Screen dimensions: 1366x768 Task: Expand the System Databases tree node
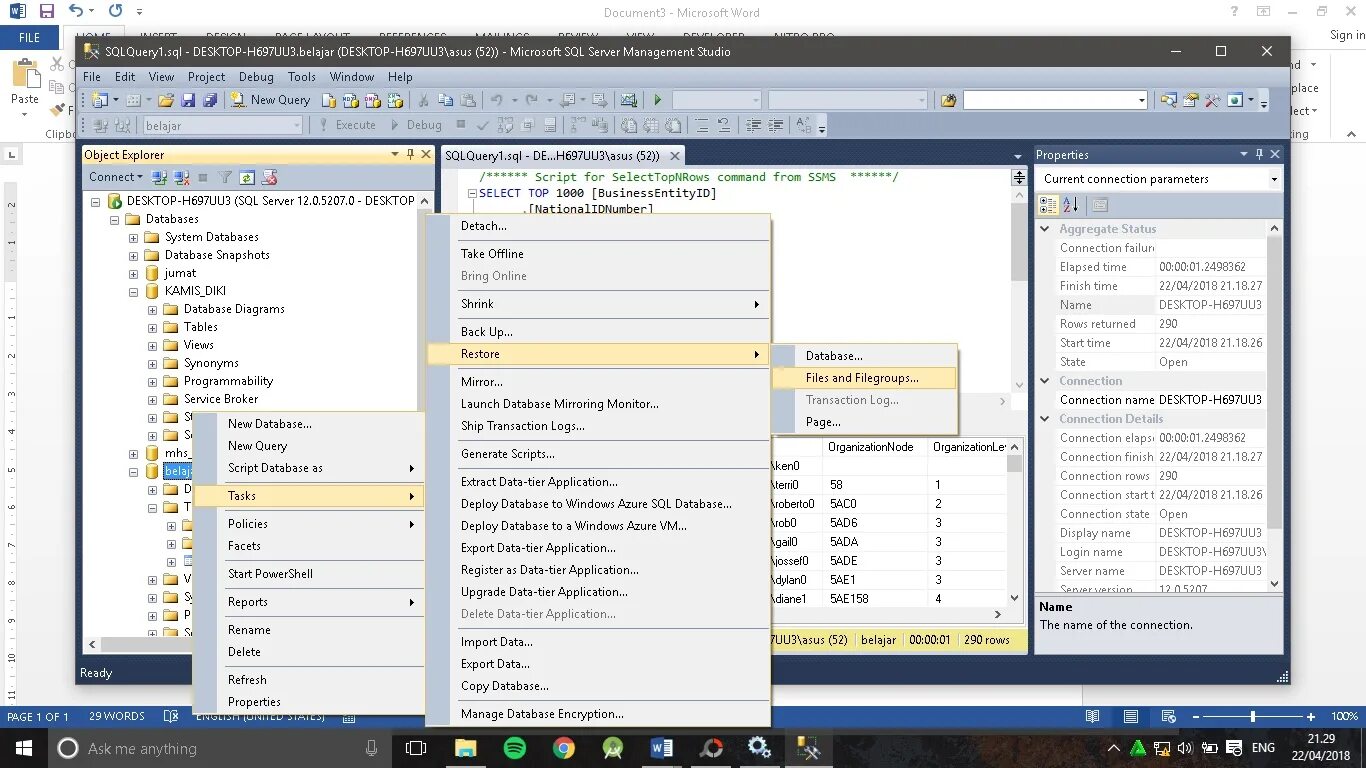click(134, 237)
